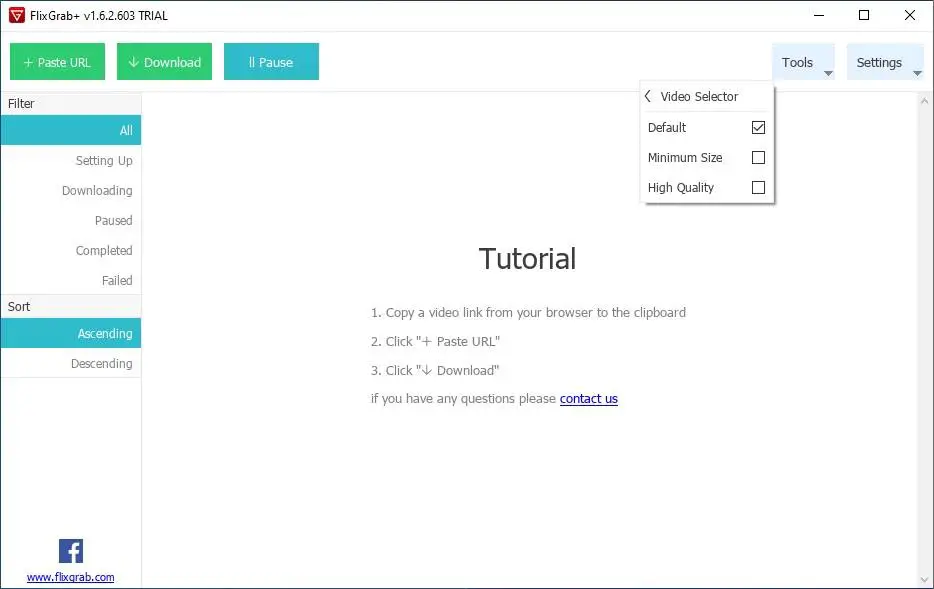Click the FlixGrab app logo icon
This screenshot has width=934, height=589.
[17, 15]
